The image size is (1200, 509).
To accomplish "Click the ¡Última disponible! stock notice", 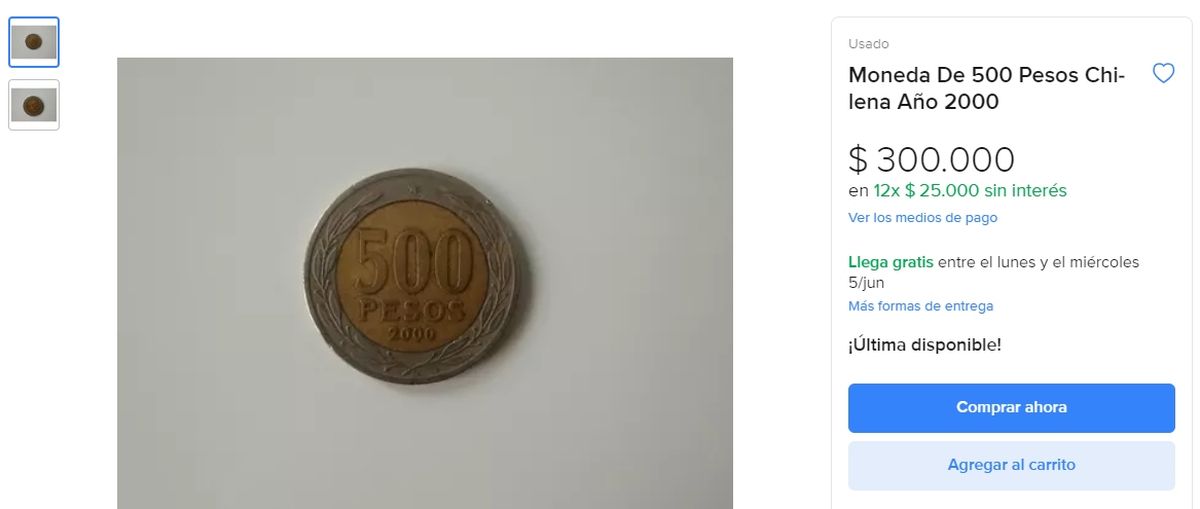I will coord(924,345).
